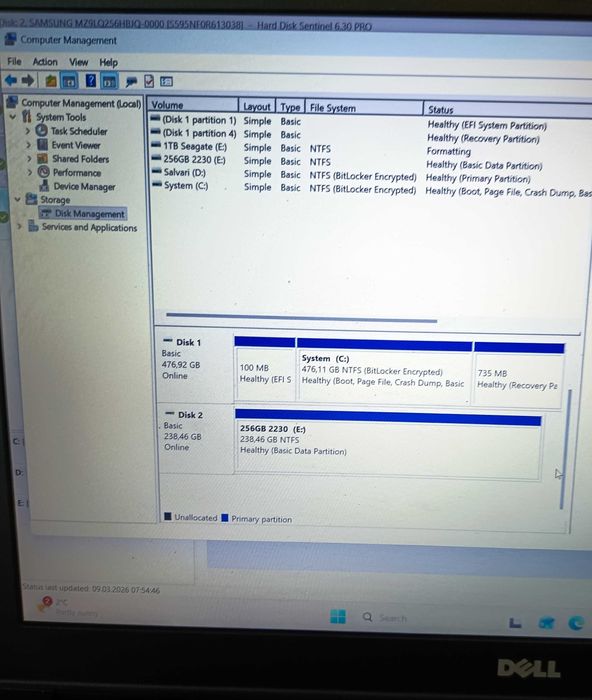Screen dimensions: 592x700
Task: Select the Storage tree item
Action: coord(55,200)
